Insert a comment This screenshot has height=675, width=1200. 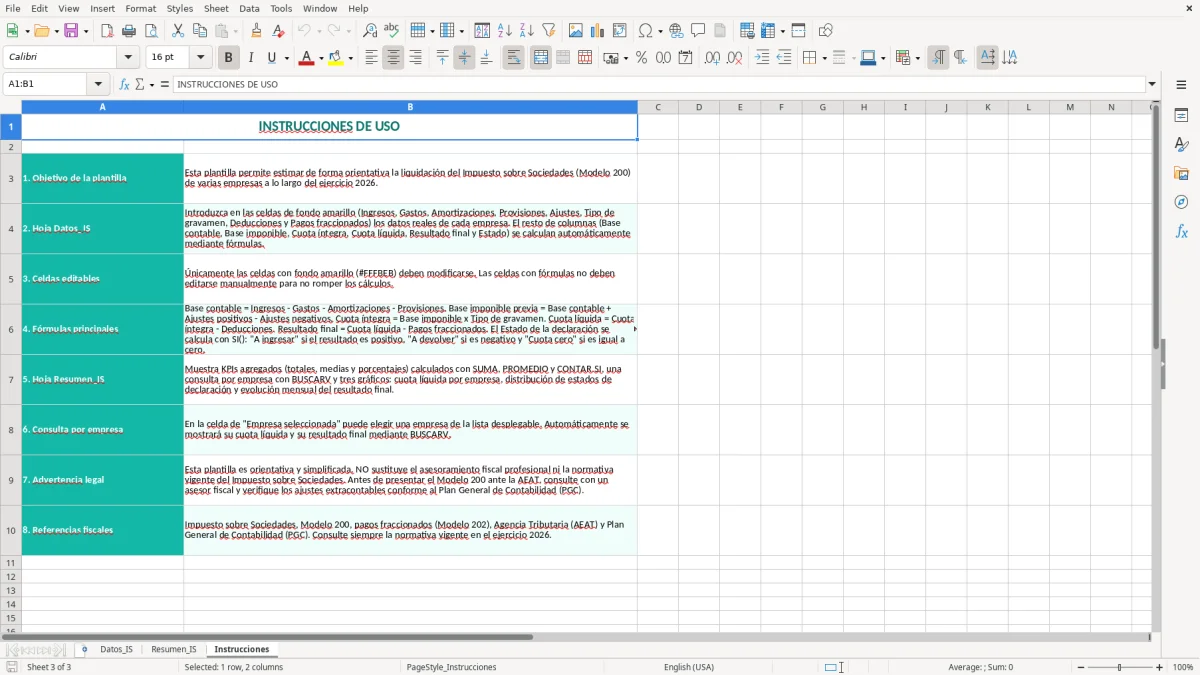pos(699,31)
